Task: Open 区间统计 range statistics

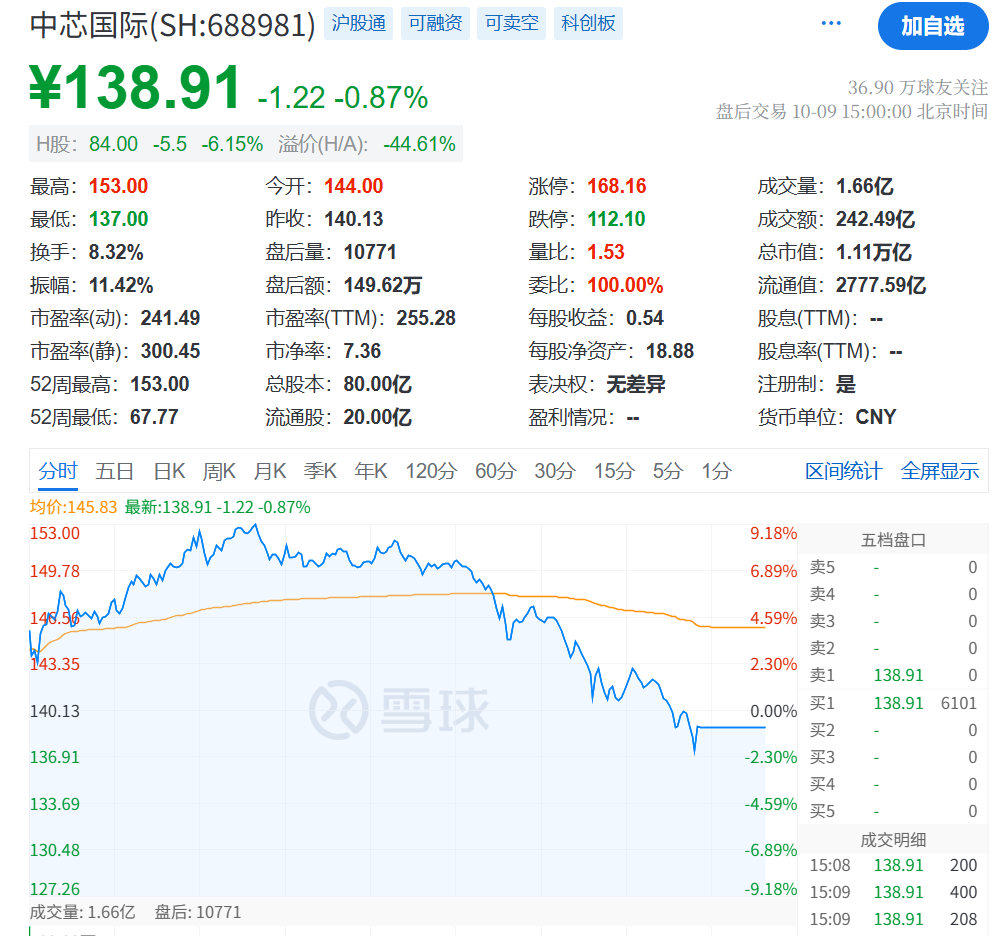Action: (x=843, y=471)
